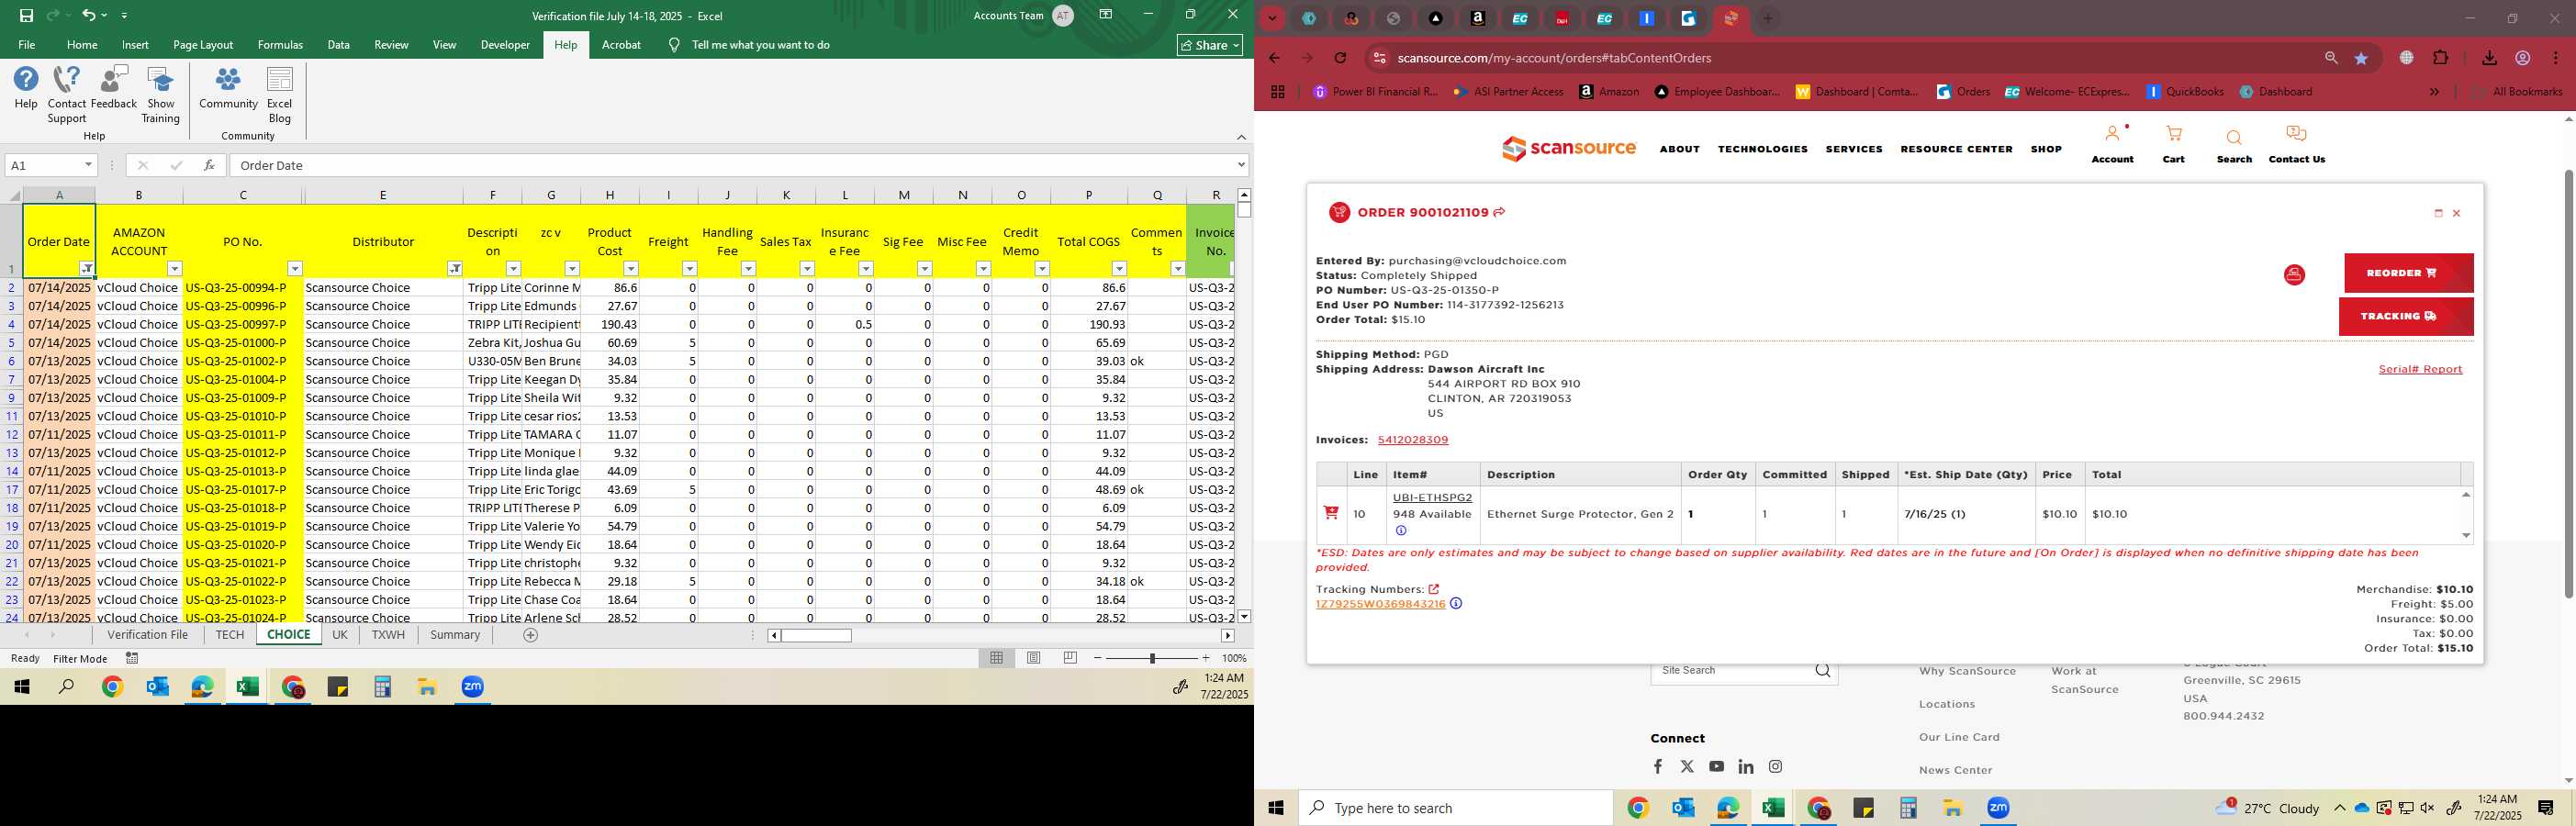2576x826 pixels.
Task: Click the Windows 'Type here to search' box
Action: click(1455, 808)
